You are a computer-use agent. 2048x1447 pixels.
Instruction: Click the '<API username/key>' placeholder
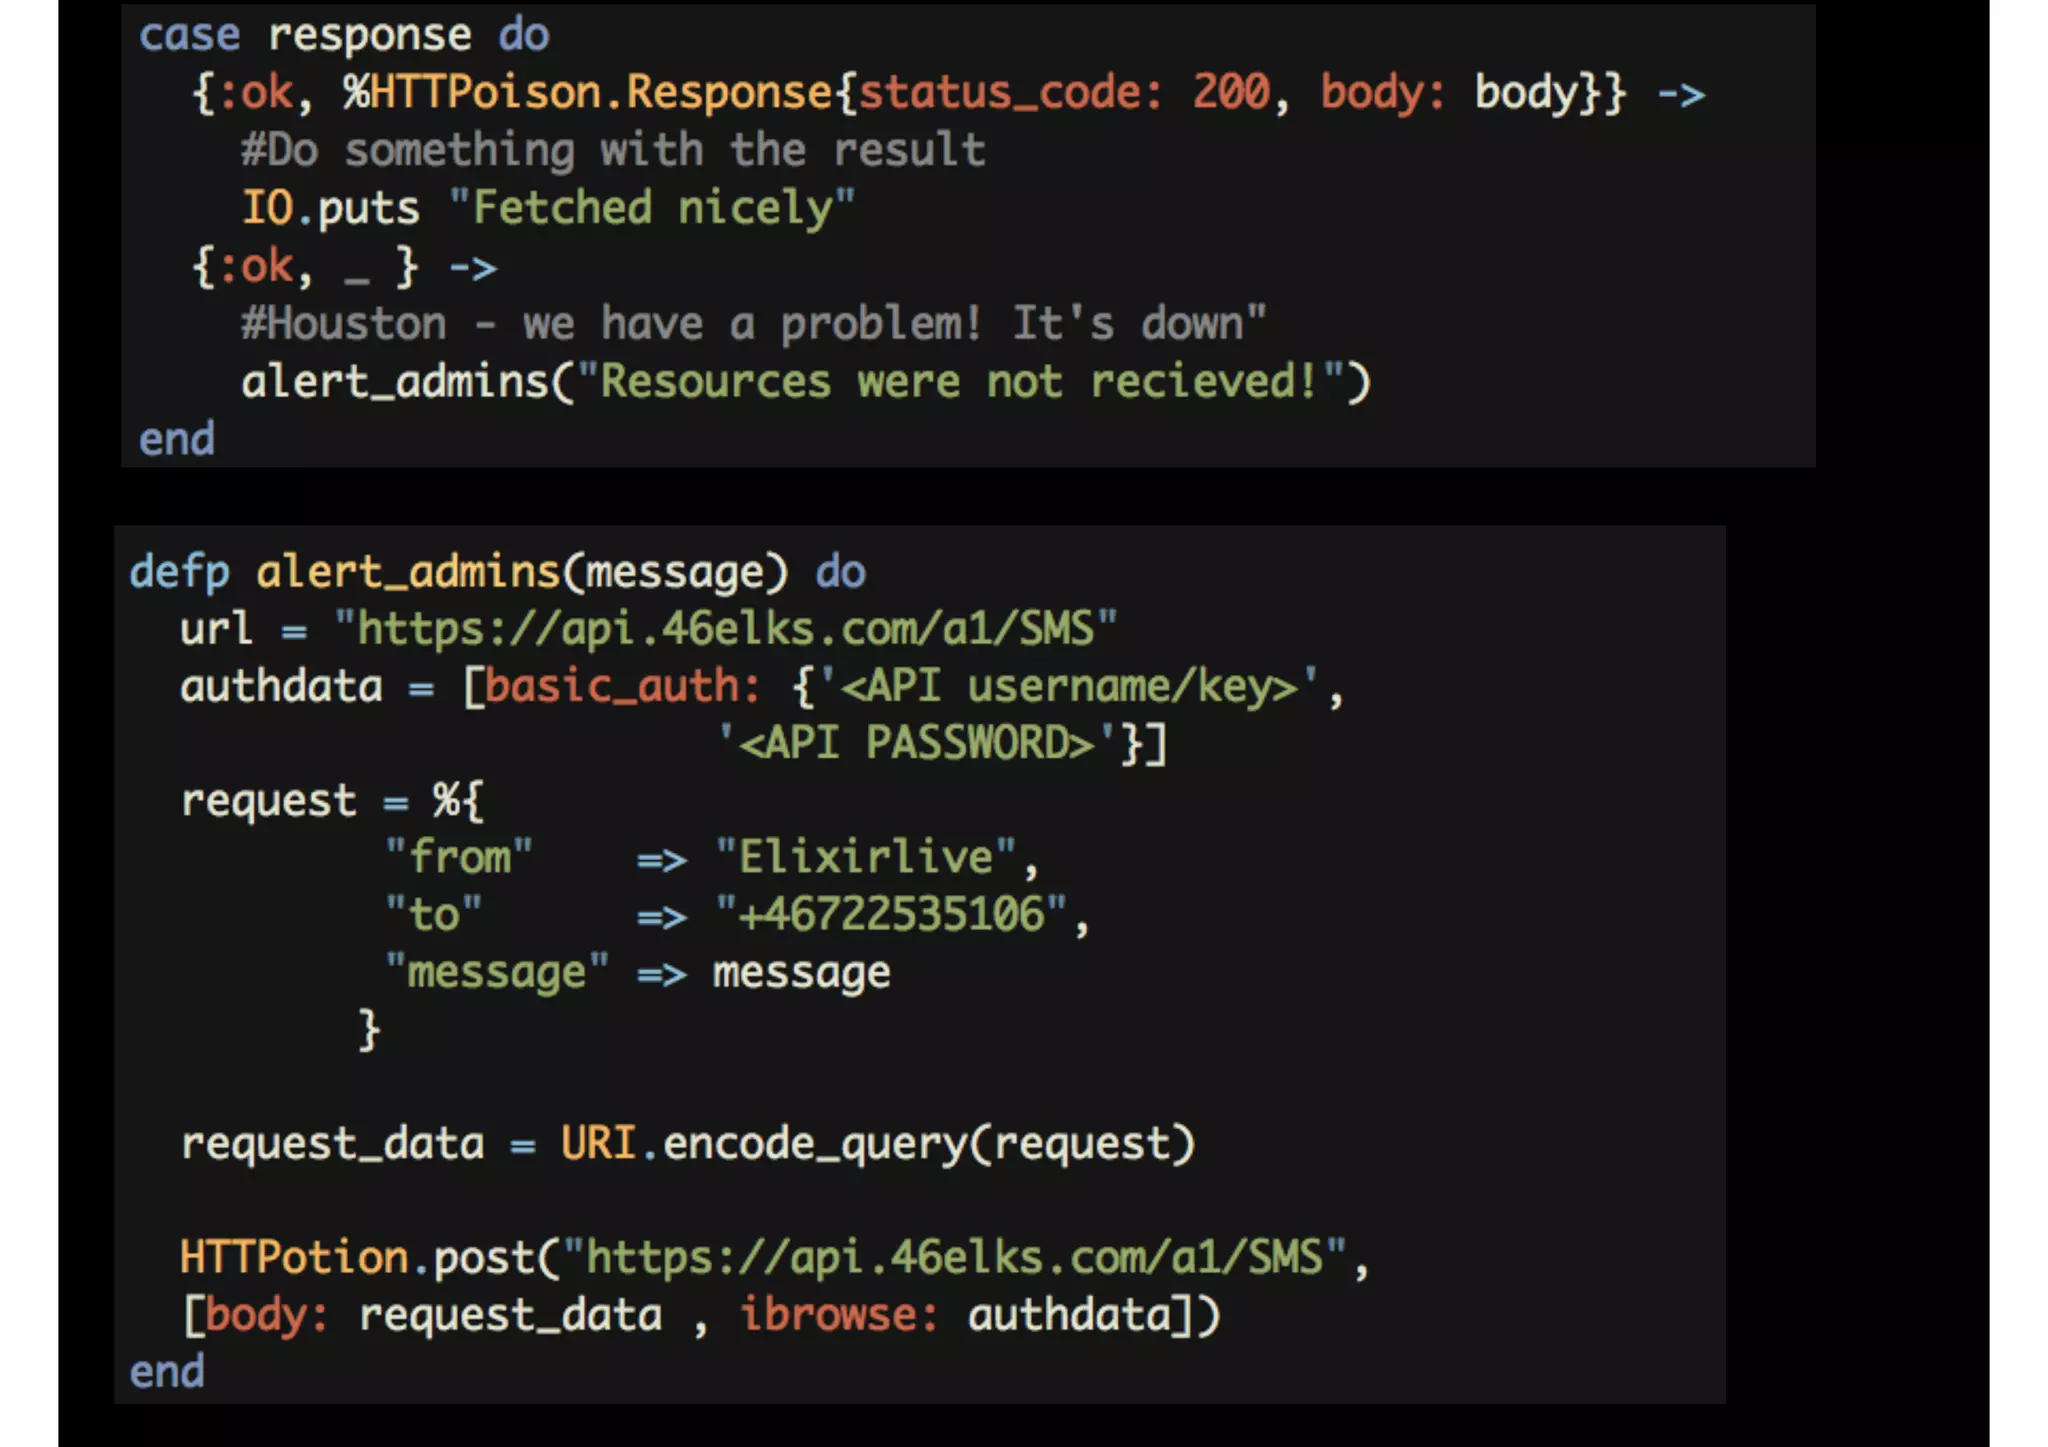point(1068,686)
